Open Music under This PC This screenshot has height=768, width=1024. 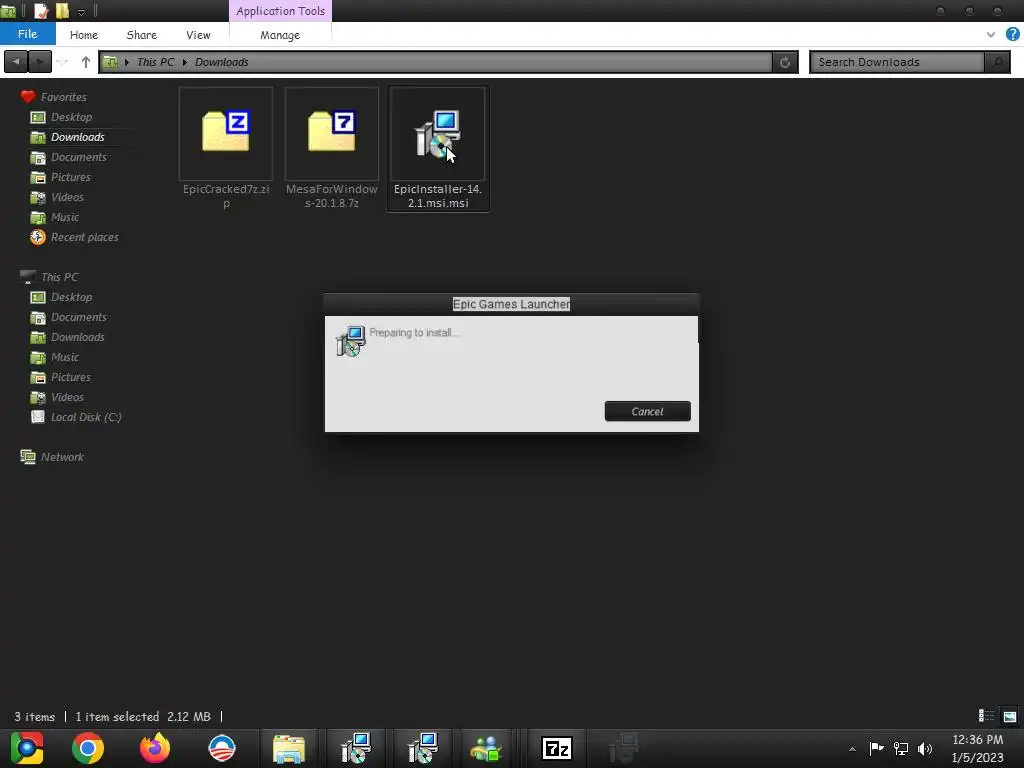pos(65,357)
